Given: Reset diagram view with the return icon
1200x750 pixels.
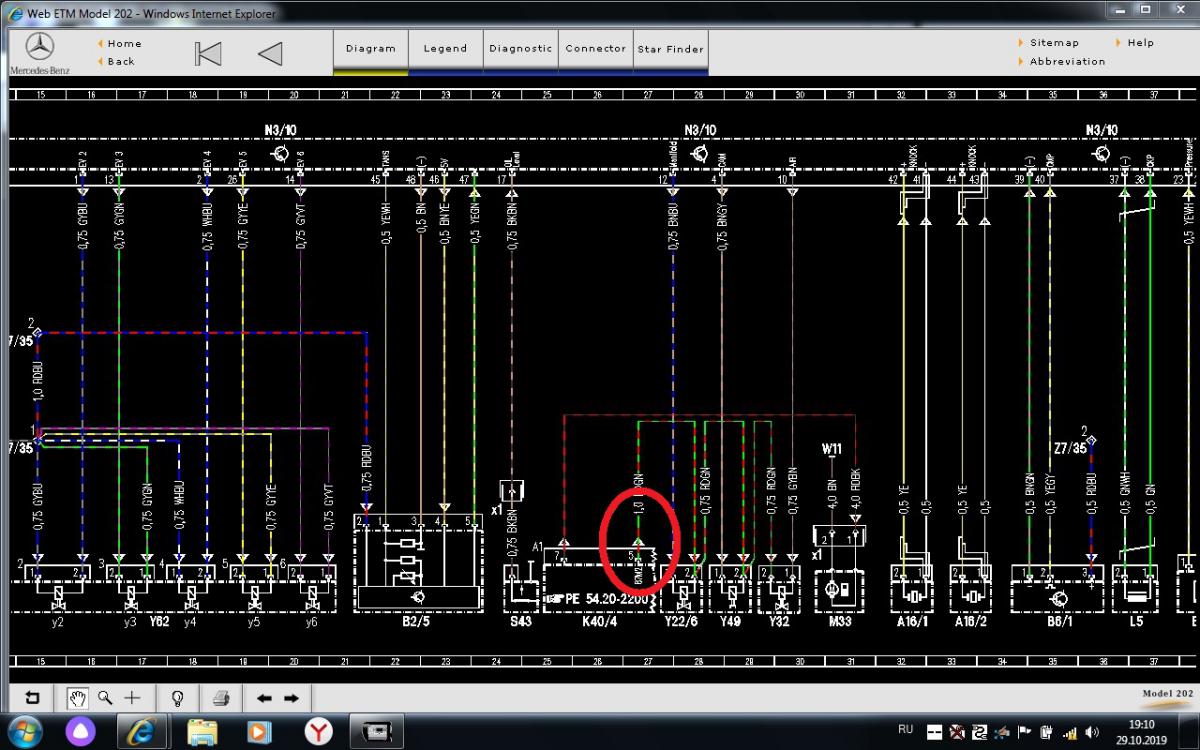Looking at the screenshot, I should pyautogui.click(x=32, y=698).
